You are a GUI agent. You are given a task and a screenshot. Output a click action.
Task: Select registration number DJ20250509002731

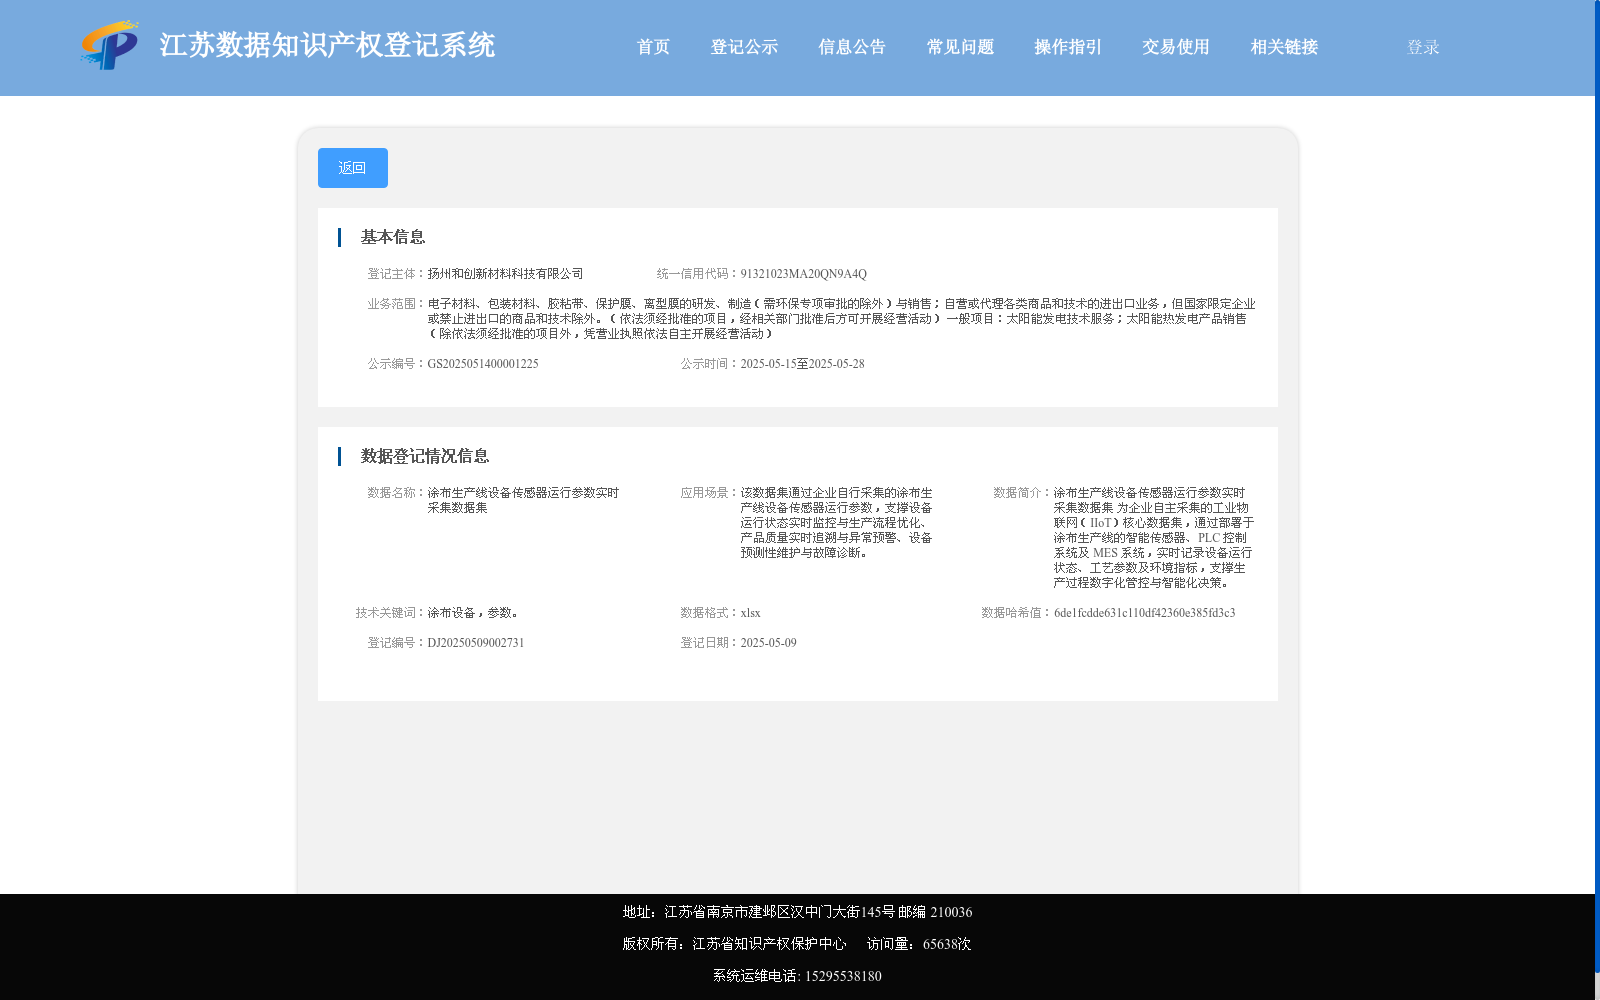coord(476,643)
